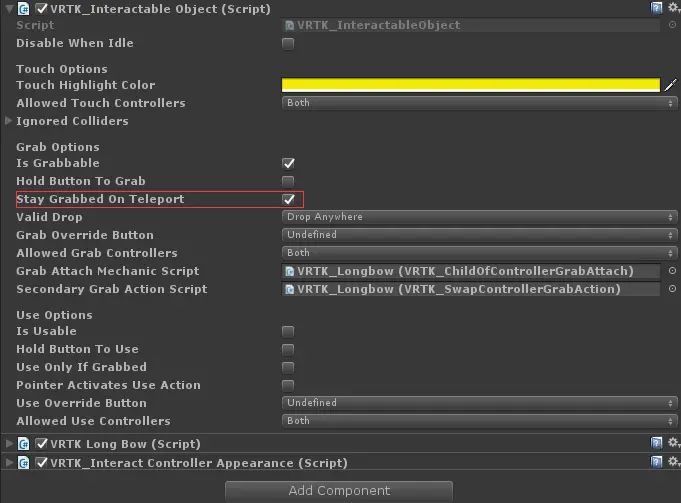Open settings gear for VRTK Long Bow
The width and height of the screenshot is (681, 503).
[x=673, y=443]
